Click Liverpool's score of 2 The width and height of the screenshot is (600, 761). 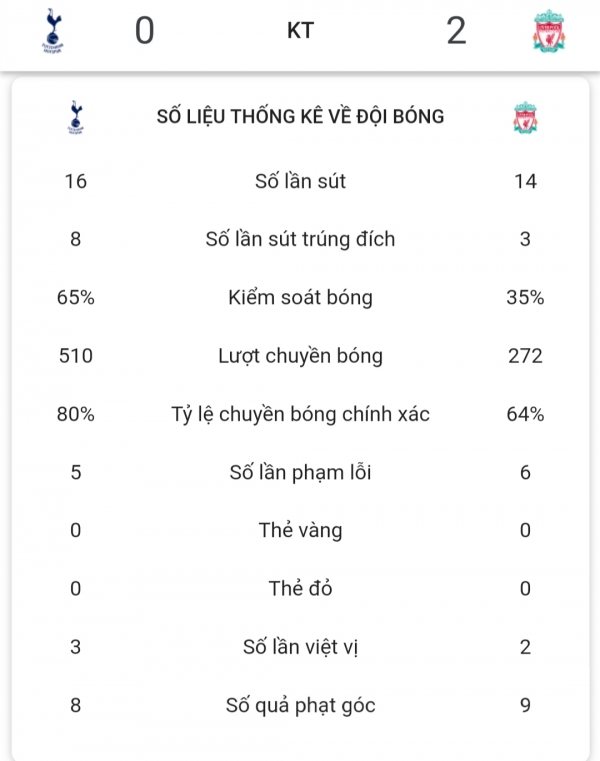click(x=456, y=31)
